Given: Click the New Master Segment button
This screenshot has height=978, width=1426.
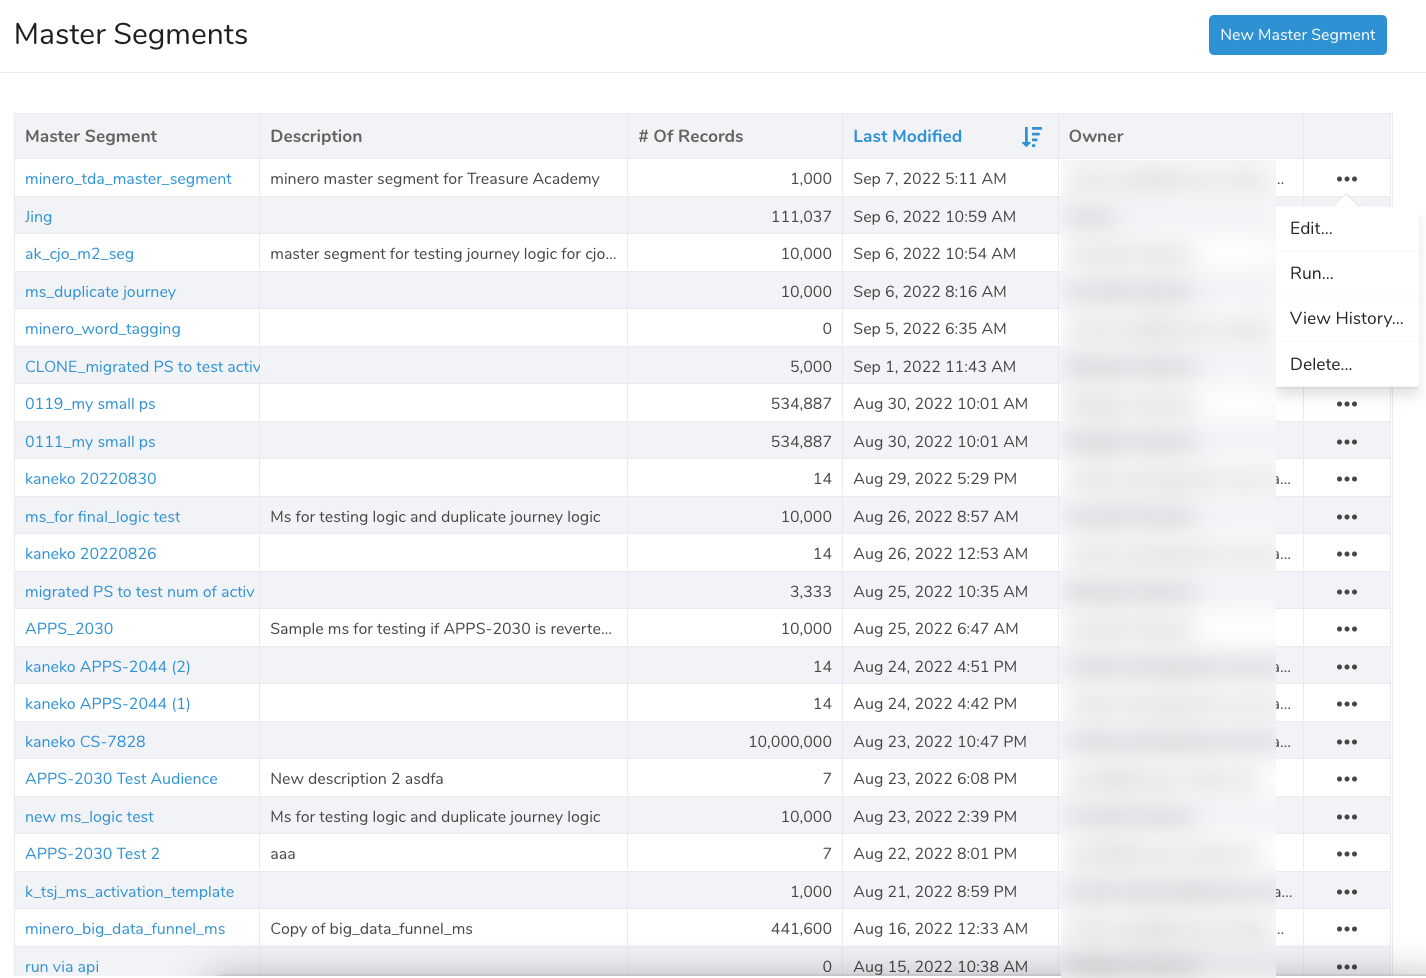Looking at the screenshot, I should pyautogui.click(x=1297, y=35).
